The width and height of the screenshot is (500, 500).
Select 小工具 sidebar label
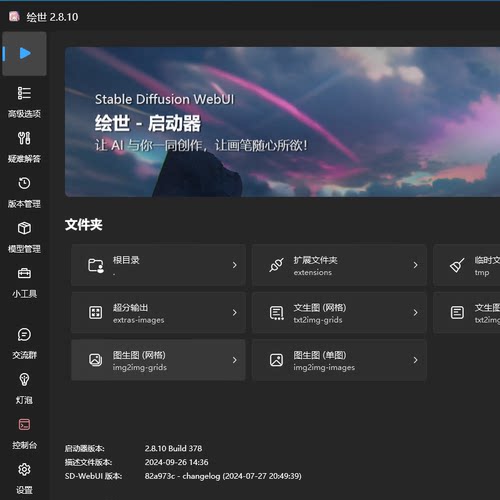coord(24,294)
